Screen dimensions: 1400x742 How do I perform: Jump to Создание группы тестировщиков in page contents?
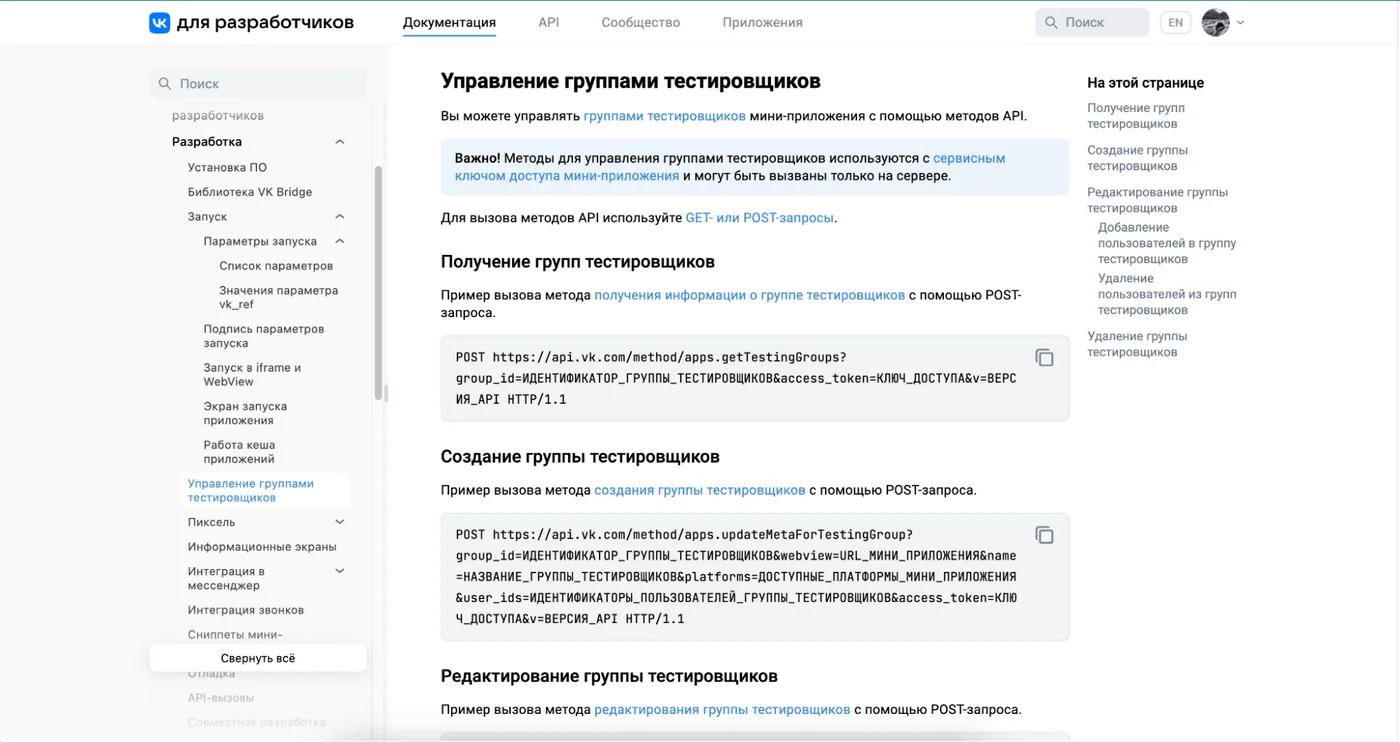[1138, 158]
